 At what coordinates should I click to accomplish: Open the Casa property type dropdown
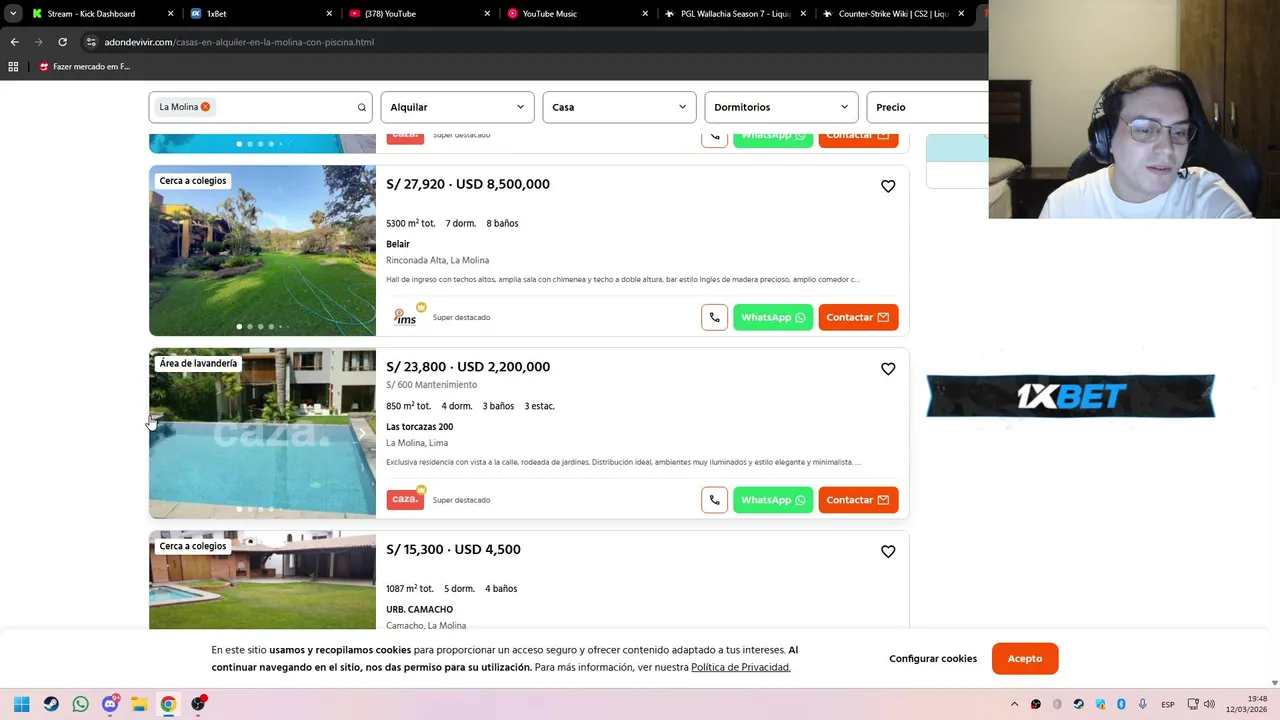click(x=619, y=107)
